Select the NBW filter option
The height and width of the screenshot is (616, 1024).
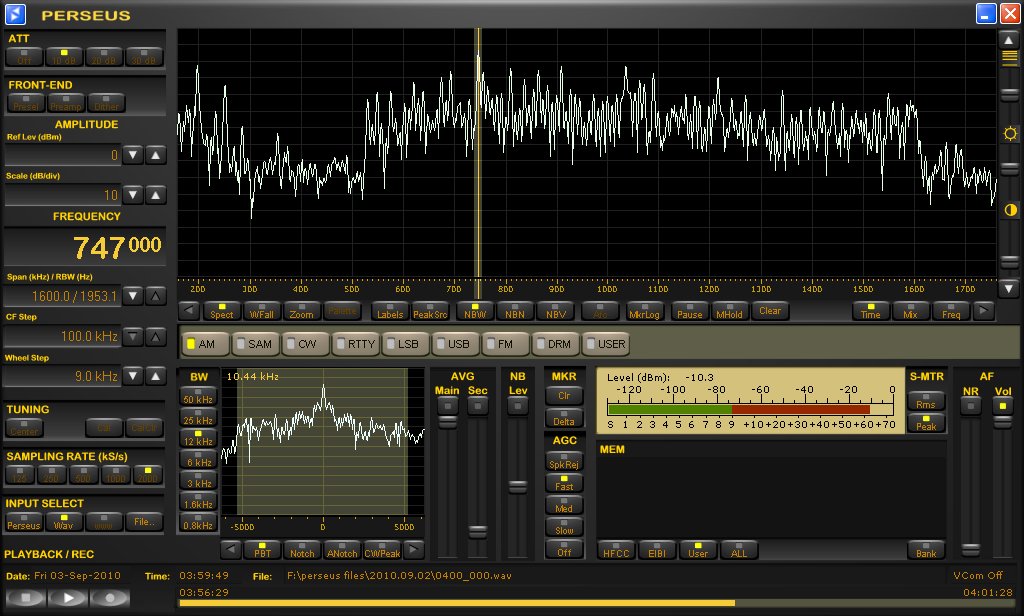pos(475,311)
